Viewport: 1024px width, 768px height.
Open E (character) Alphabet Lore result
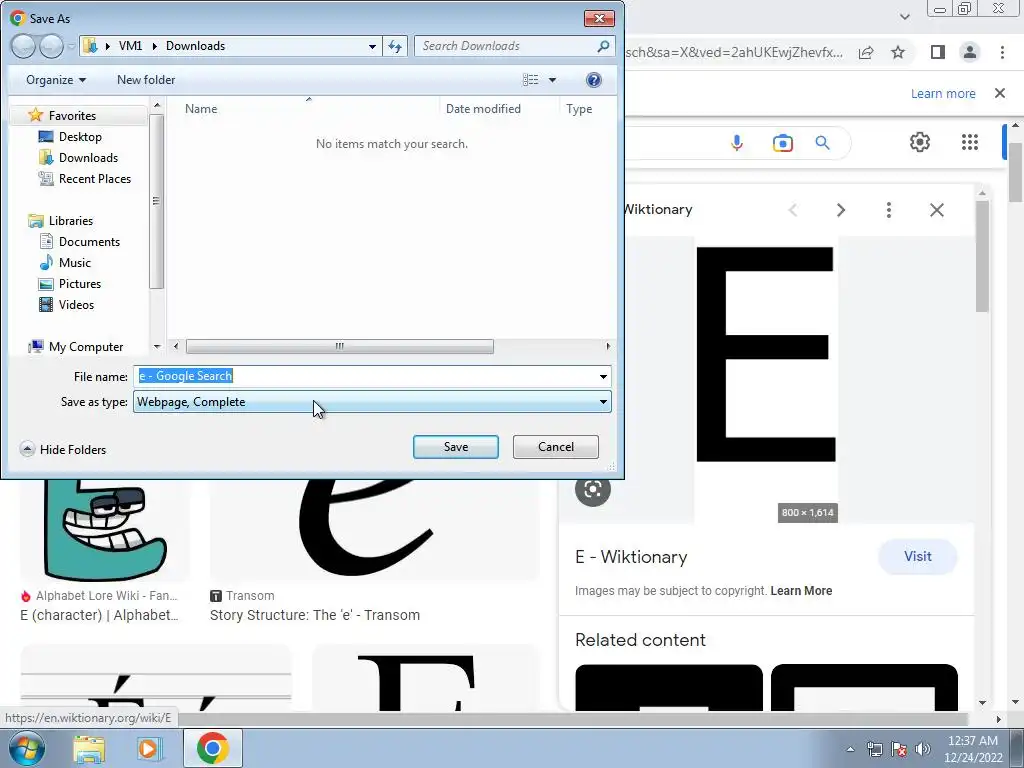click(99, 615)
